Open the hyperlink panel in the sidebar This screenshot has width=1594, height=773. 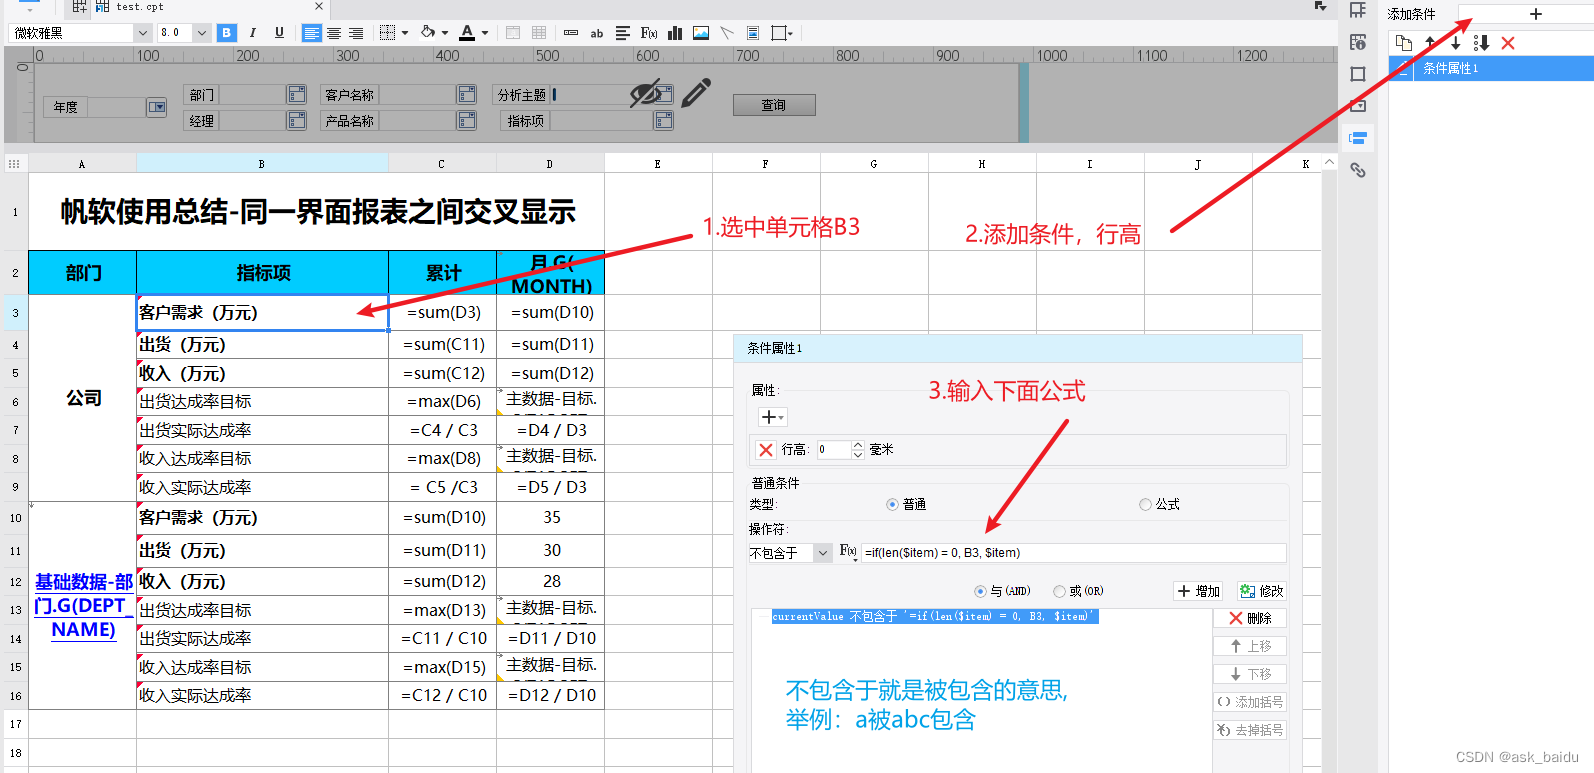[x=1358, y=170]
